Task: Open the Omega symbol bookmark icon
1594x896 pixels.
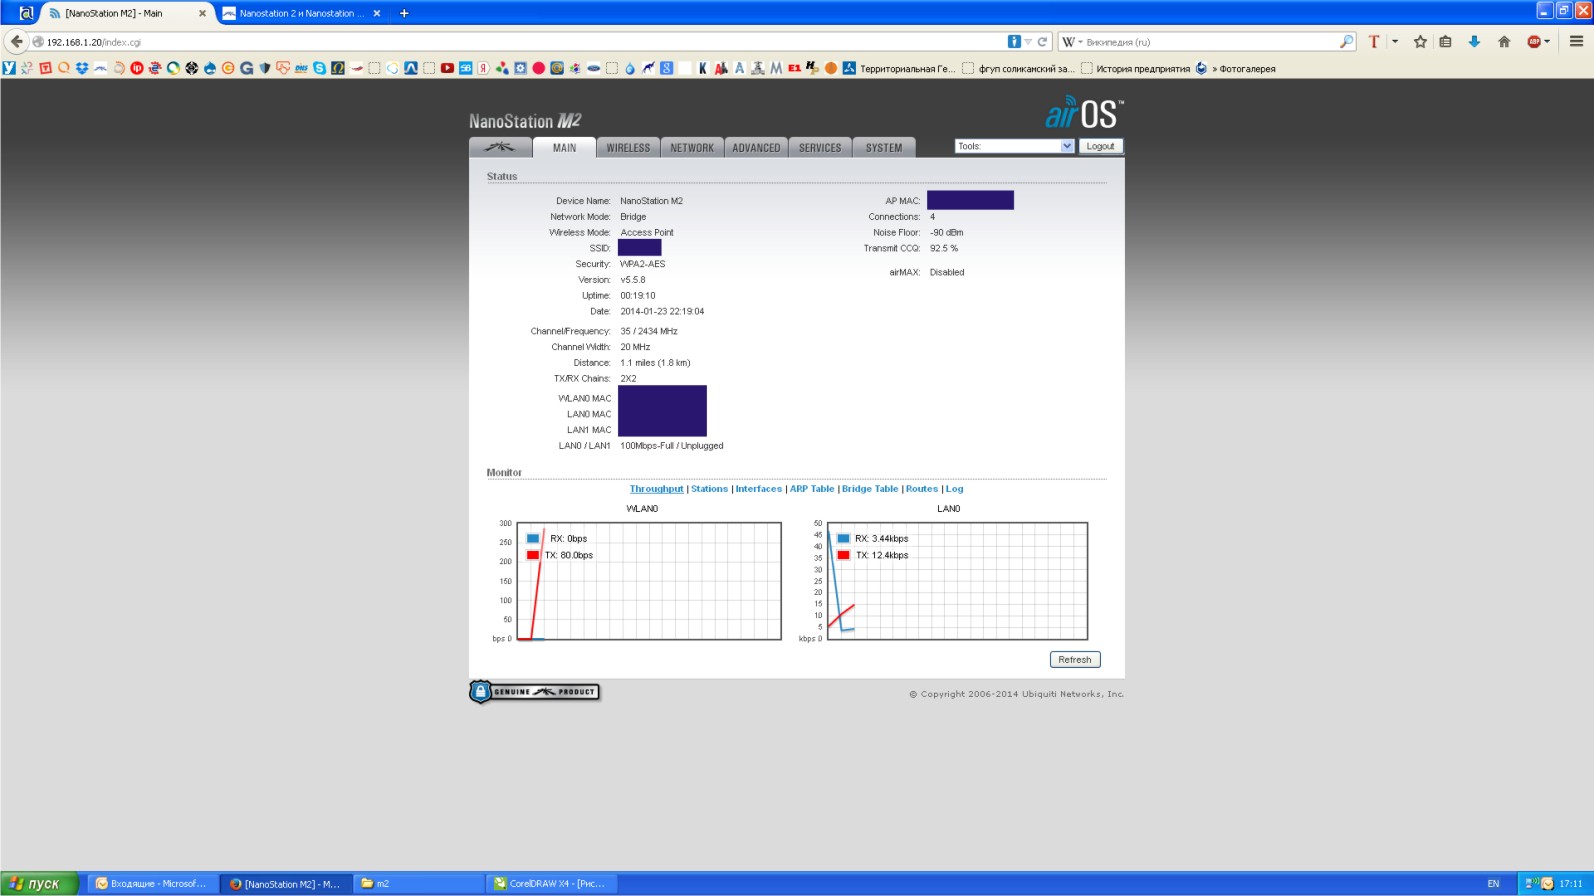Action: pos(337,68)
